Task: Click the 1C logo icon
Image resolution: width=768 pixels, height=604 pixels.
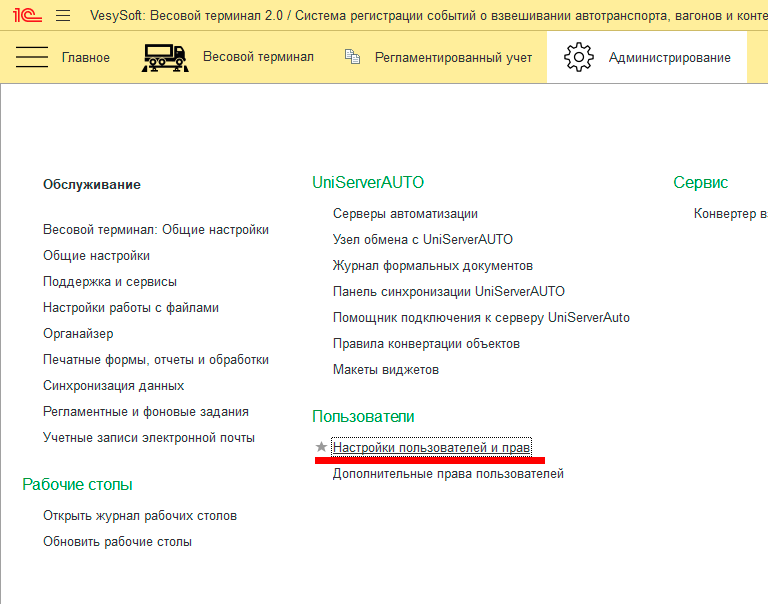Action: [x=27, y=15]
